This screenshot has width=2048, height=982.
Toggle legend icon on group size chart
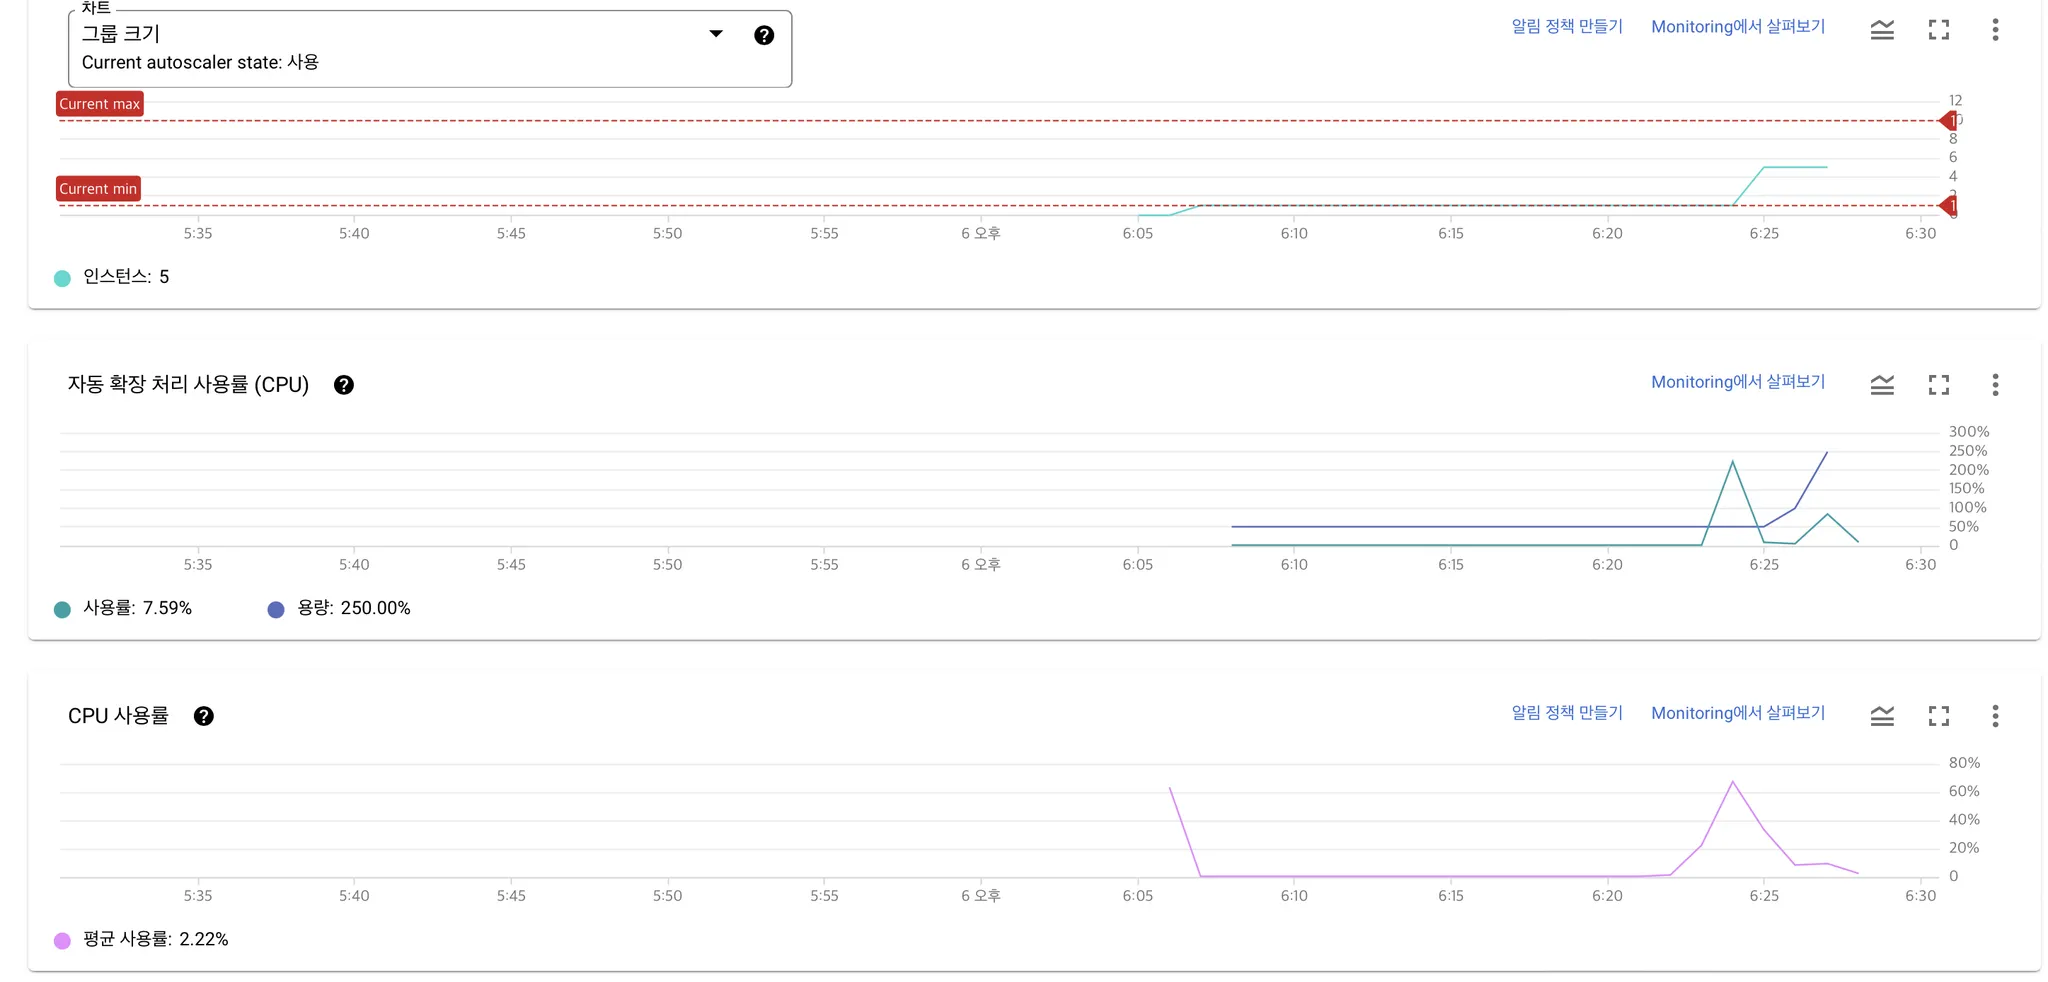coord(1882,30)
